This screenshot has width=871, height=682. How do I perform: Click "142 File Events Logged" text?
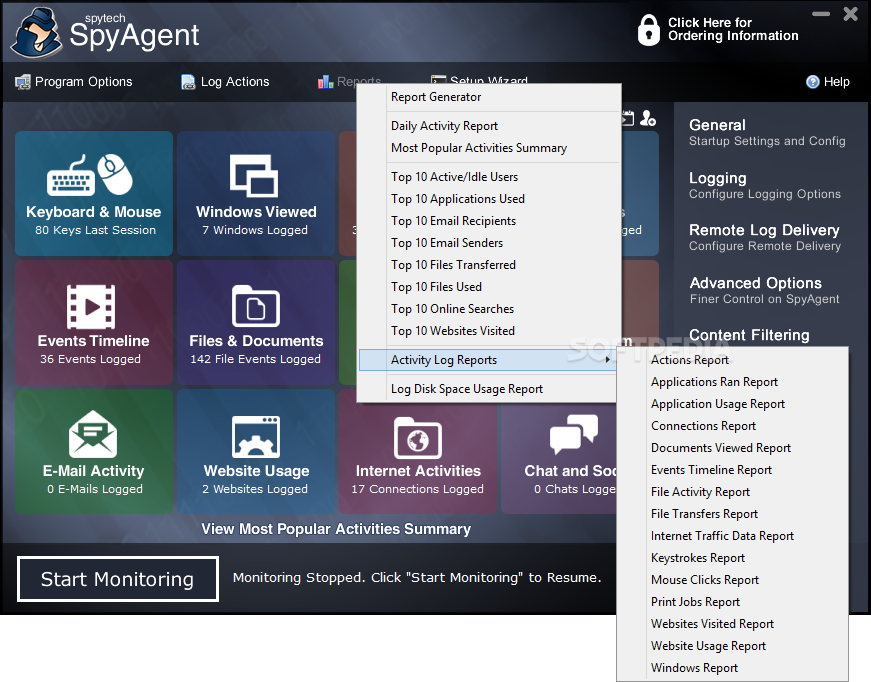[x=256, y=359]
